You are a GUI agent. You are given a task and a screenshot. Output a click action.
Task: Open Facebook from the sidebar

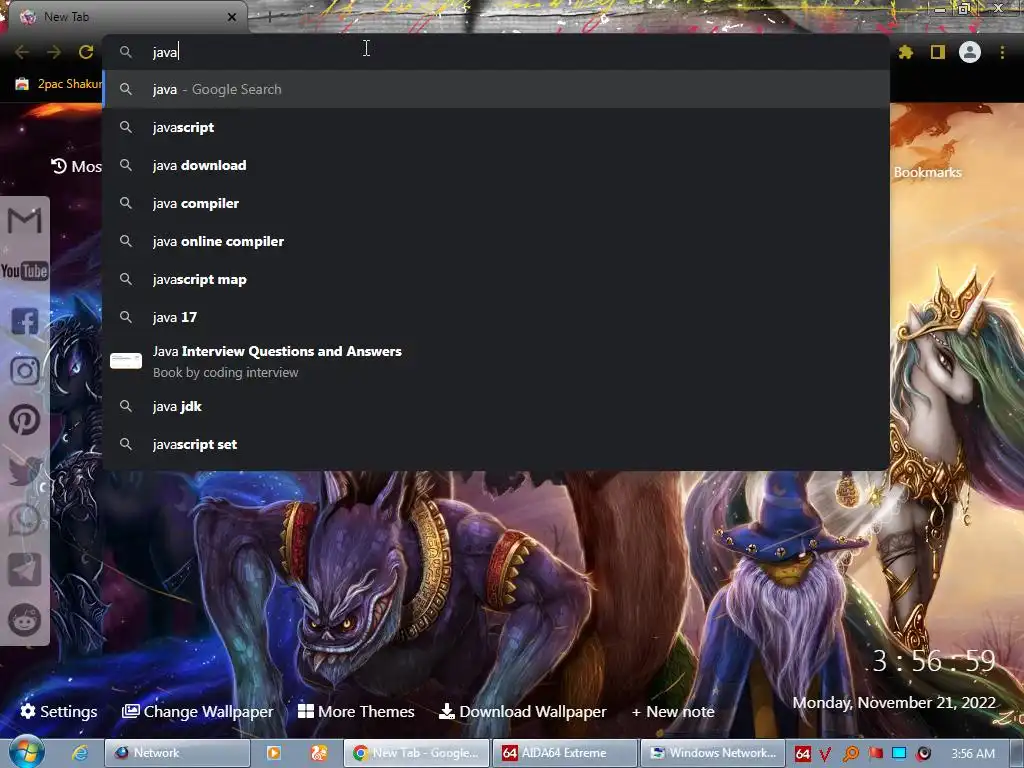coord(25,321)
